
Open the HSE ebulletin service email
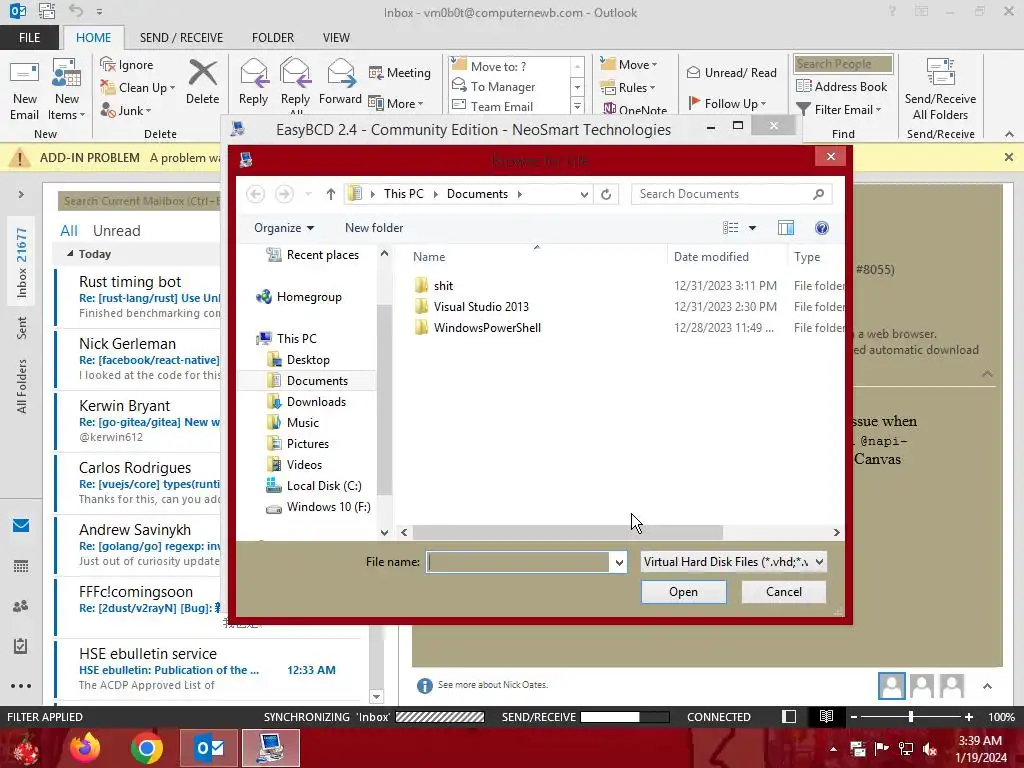209,669
